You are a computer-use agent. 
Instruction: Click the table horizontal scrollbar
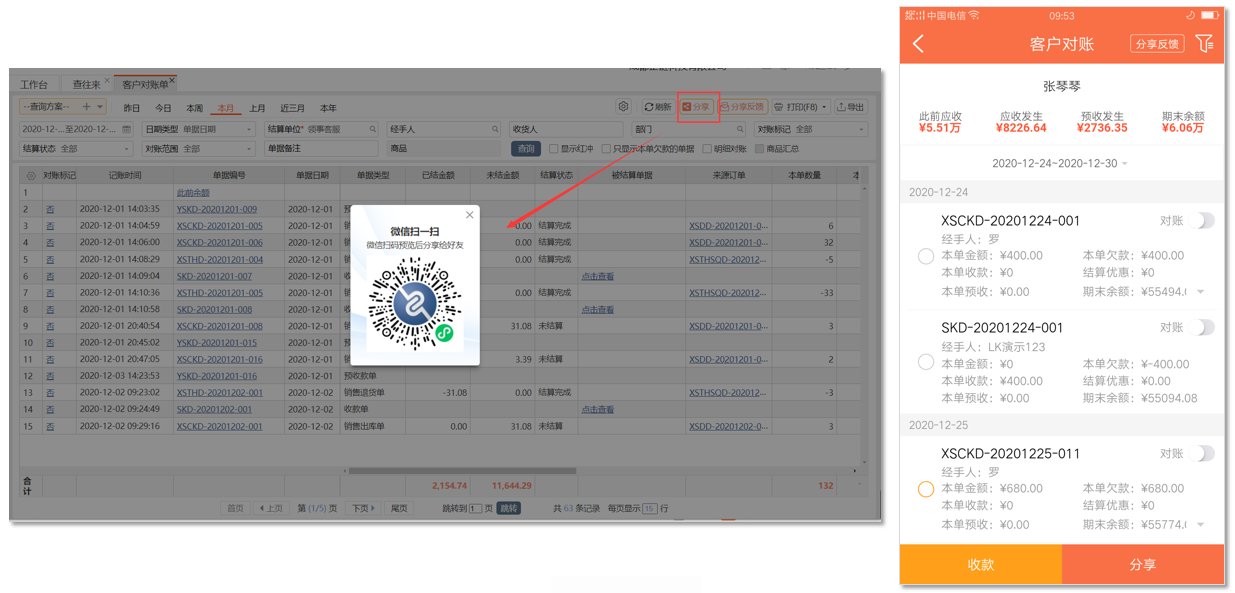click(462, 470)
